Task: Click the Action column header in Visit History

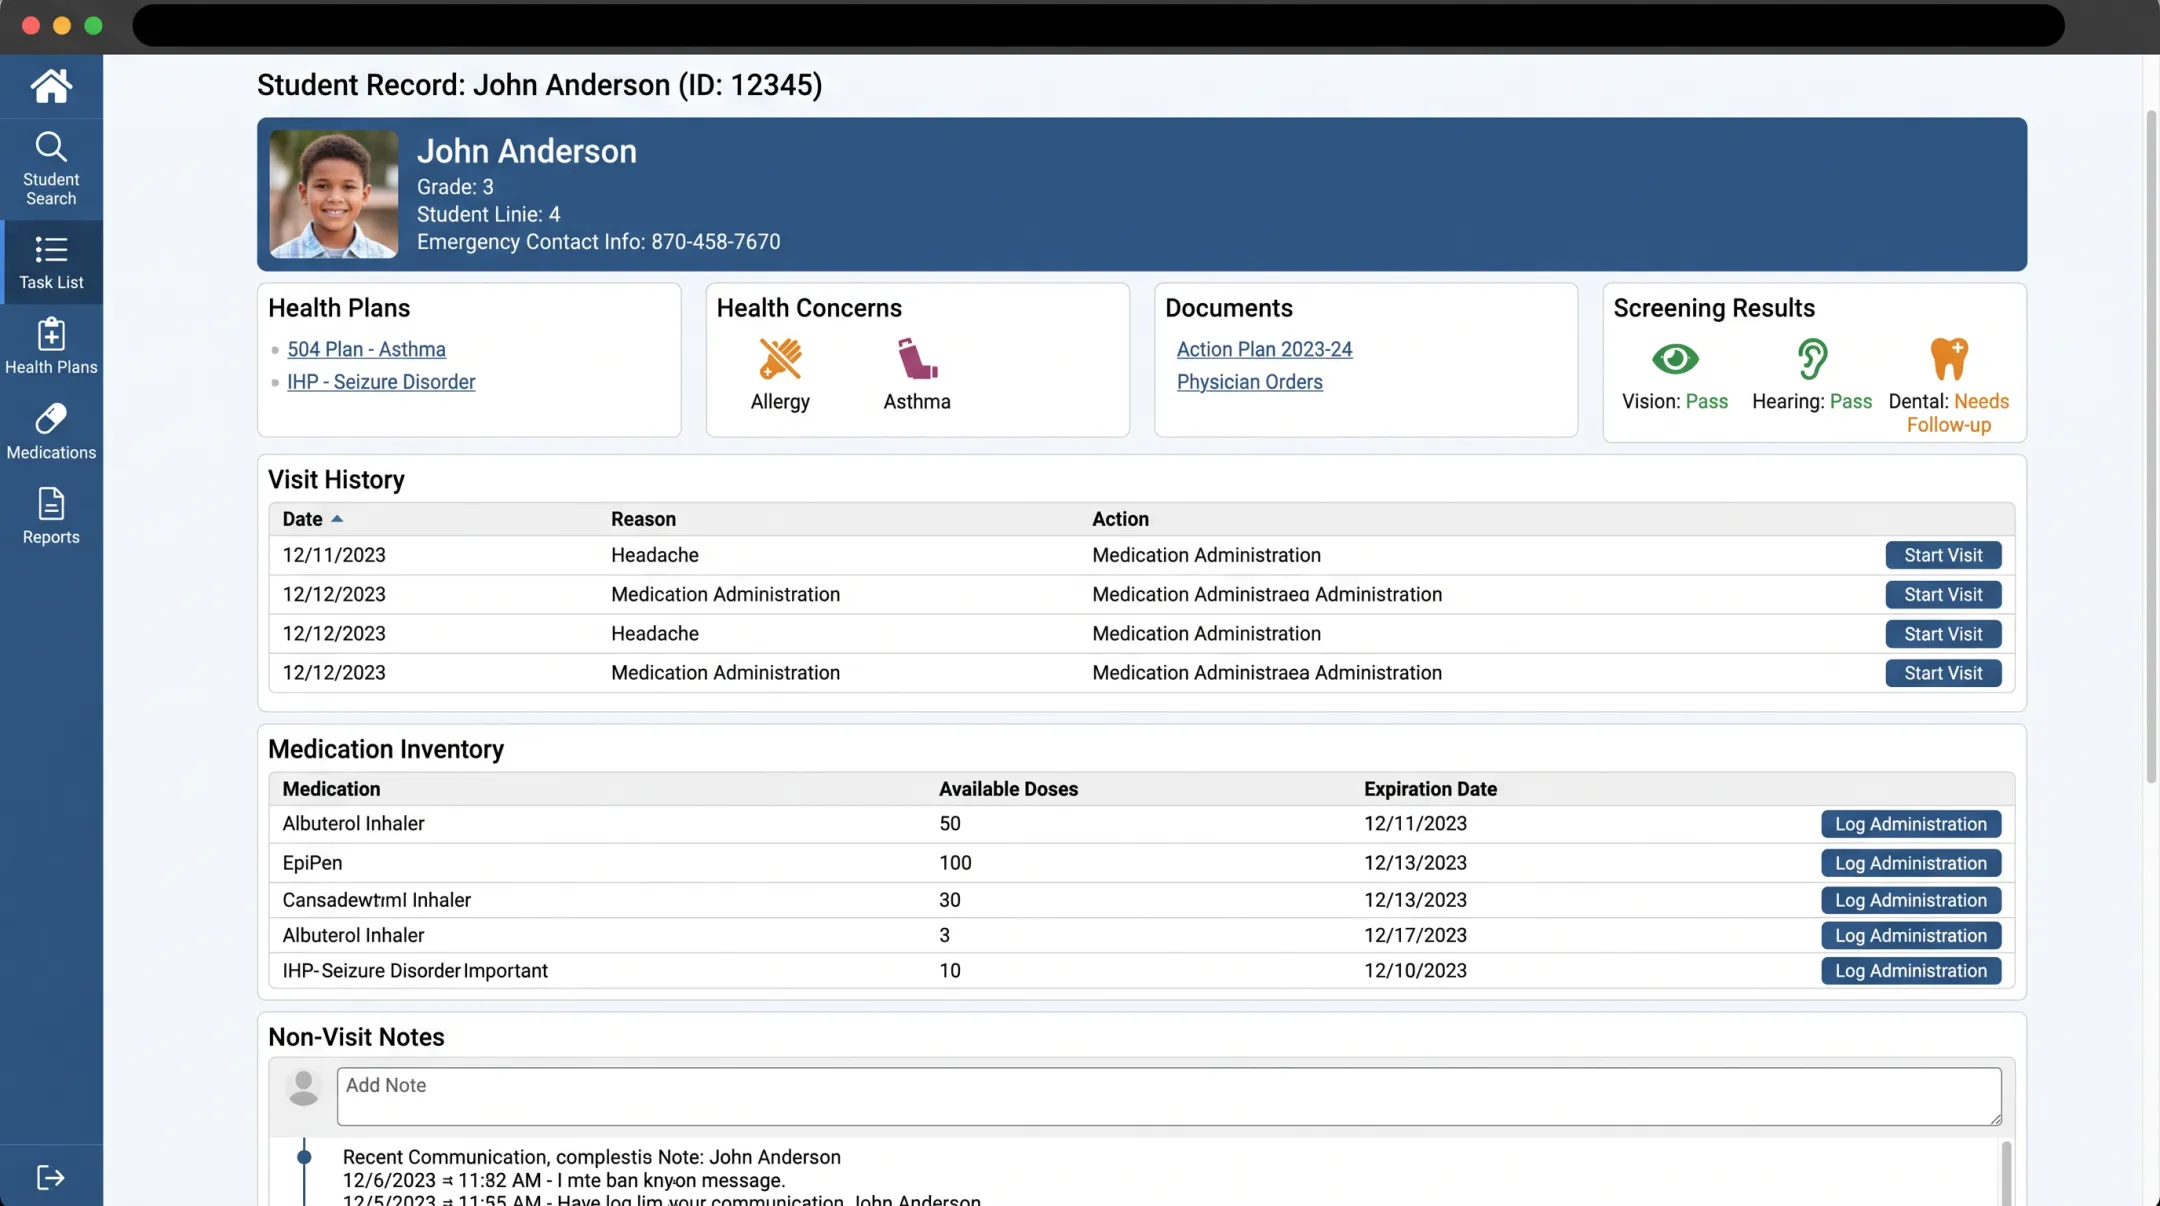Action: click(x=1120, y=519)
